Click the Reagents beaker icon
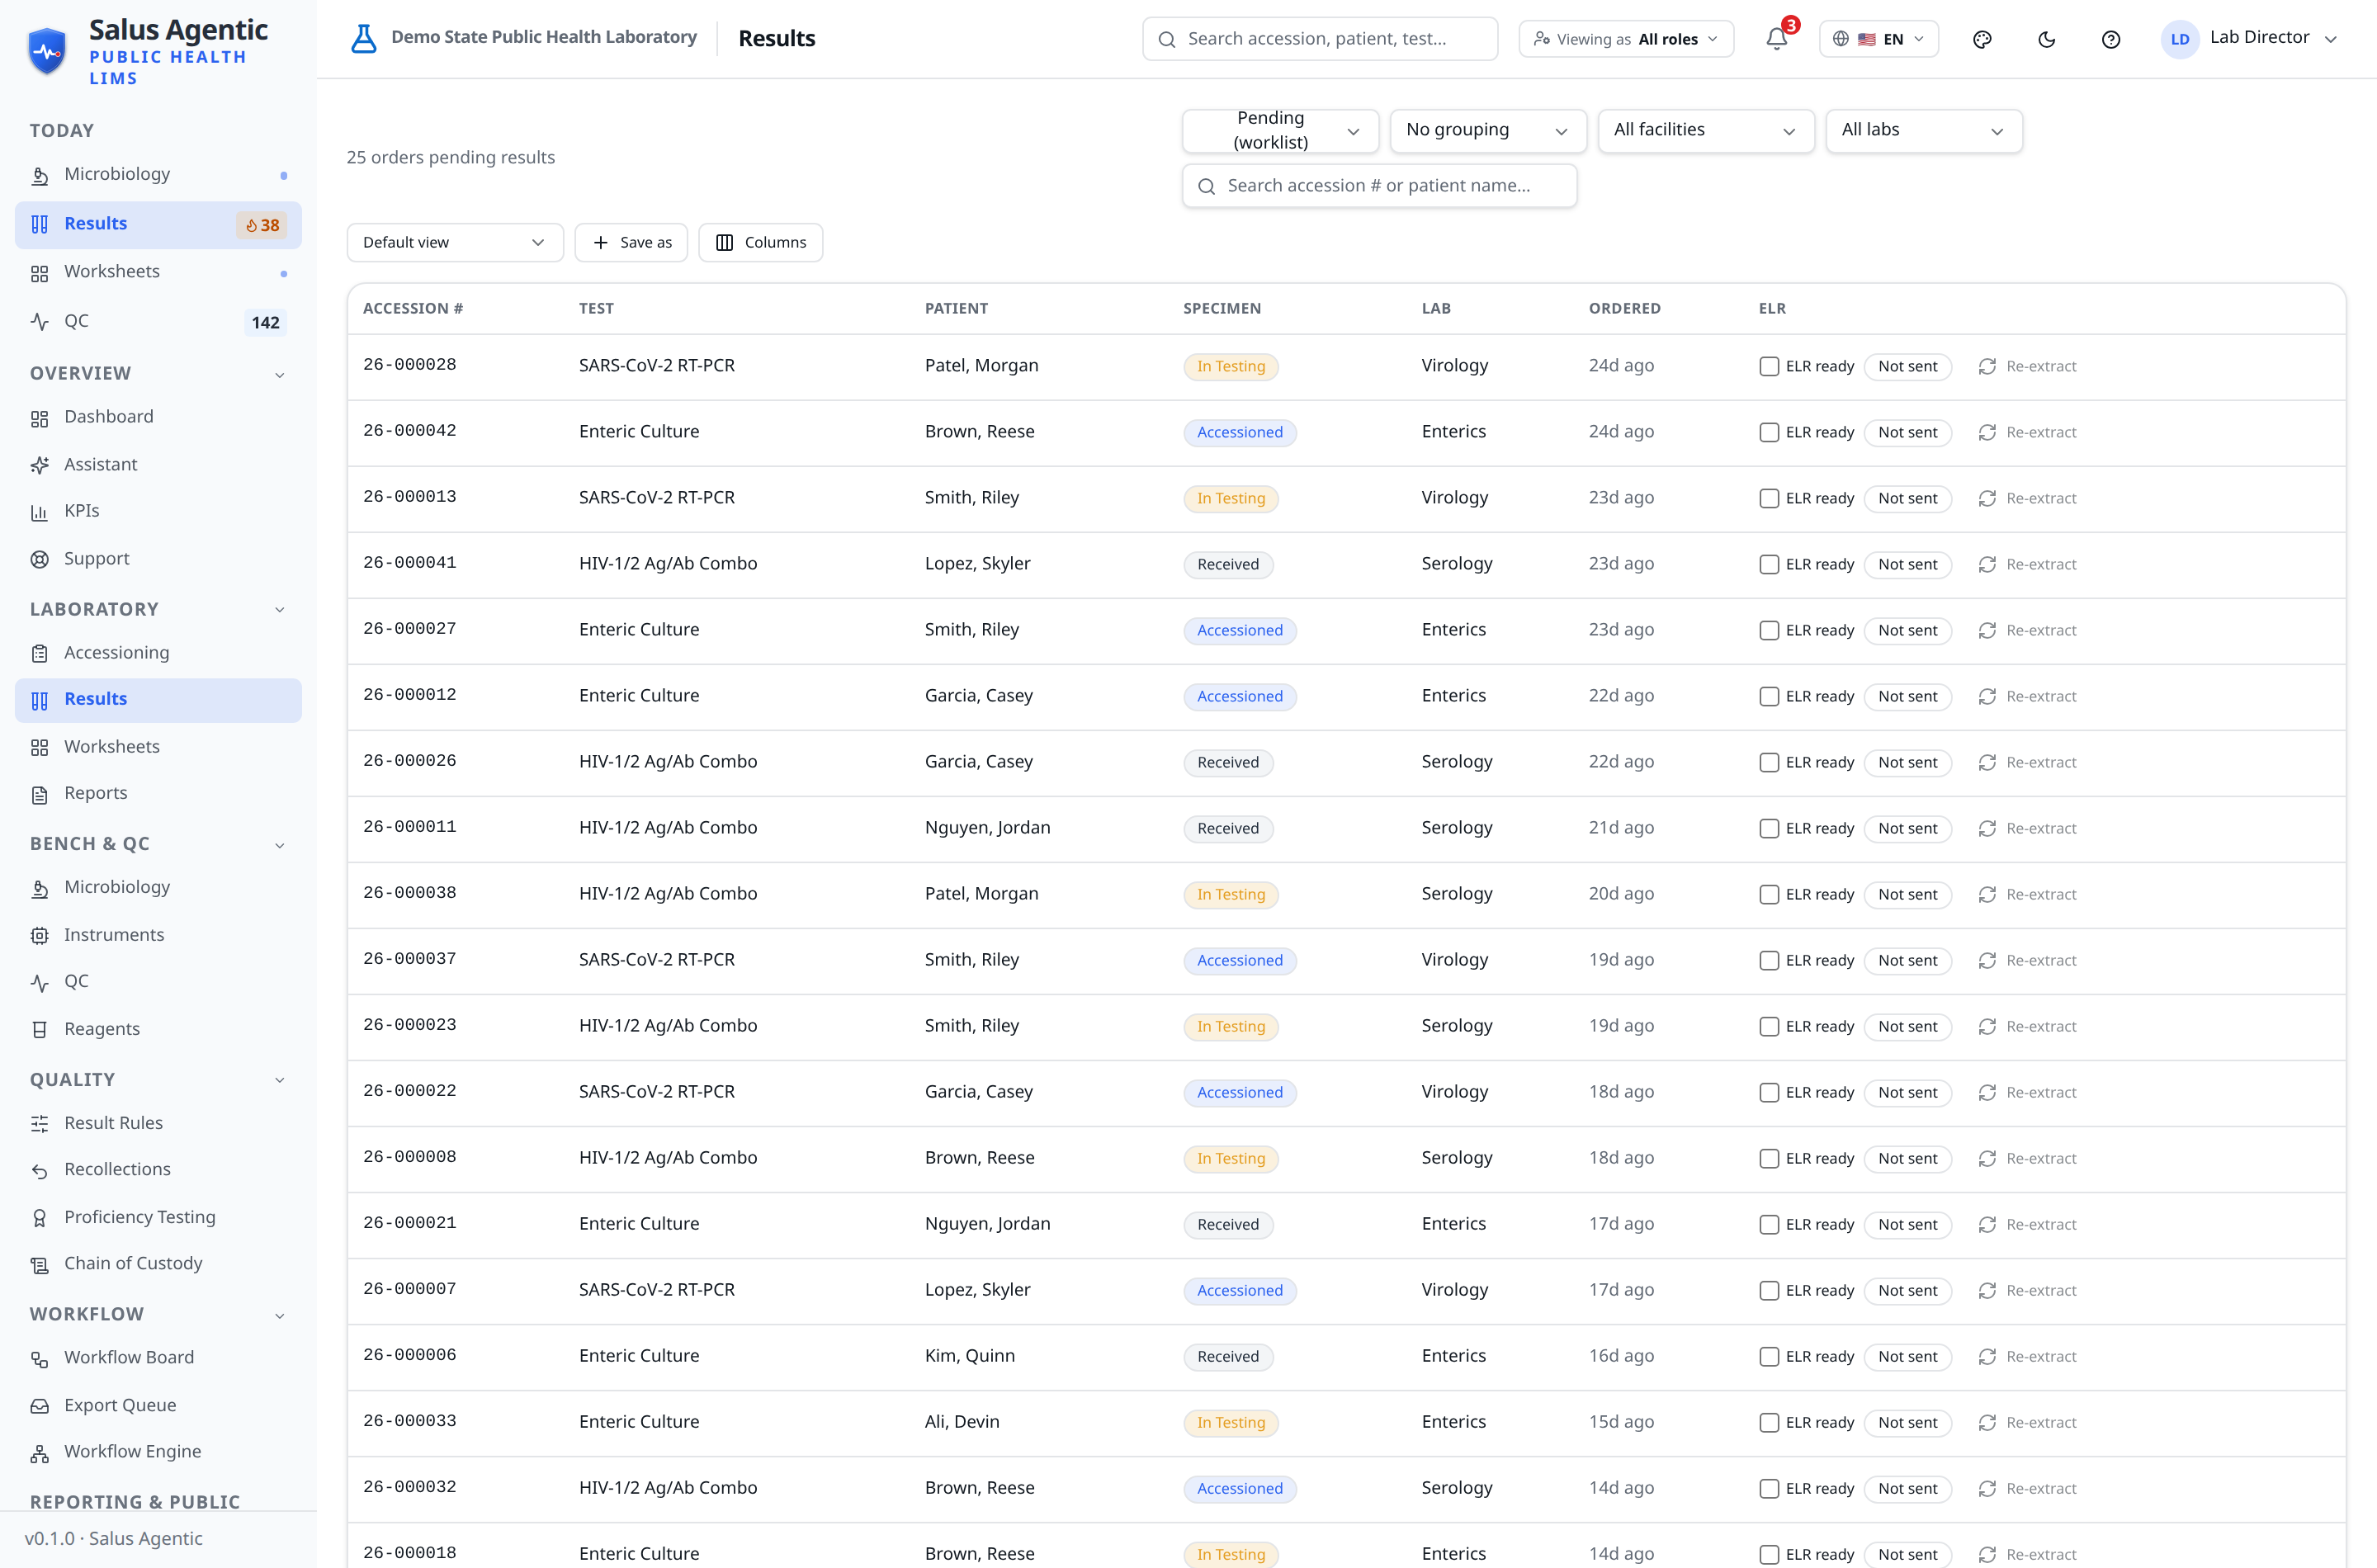Viewport: 2377px width, 1568px height. click(x=39, y=1029)
